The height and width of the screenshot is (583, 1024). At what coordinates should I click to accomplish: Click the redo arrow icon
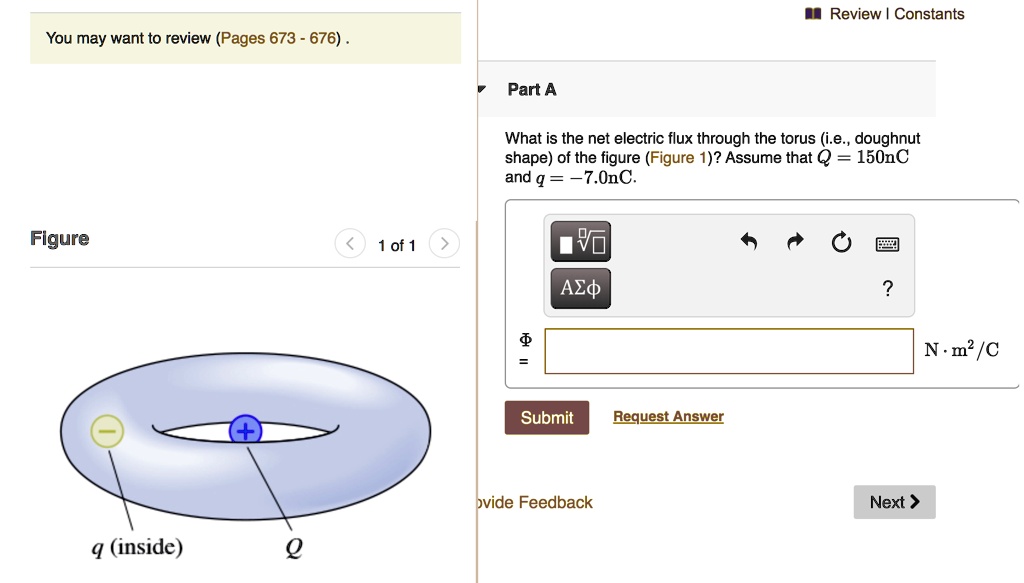point(795,242)
